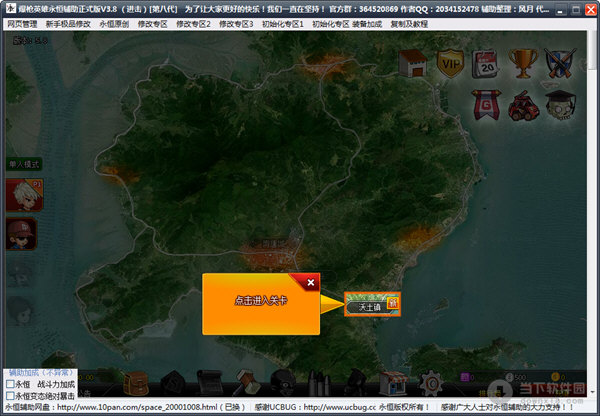Open the 永恒原创 menu
Image resolution: width=600 pixels, height=416 pixels.
coord(114,24)
